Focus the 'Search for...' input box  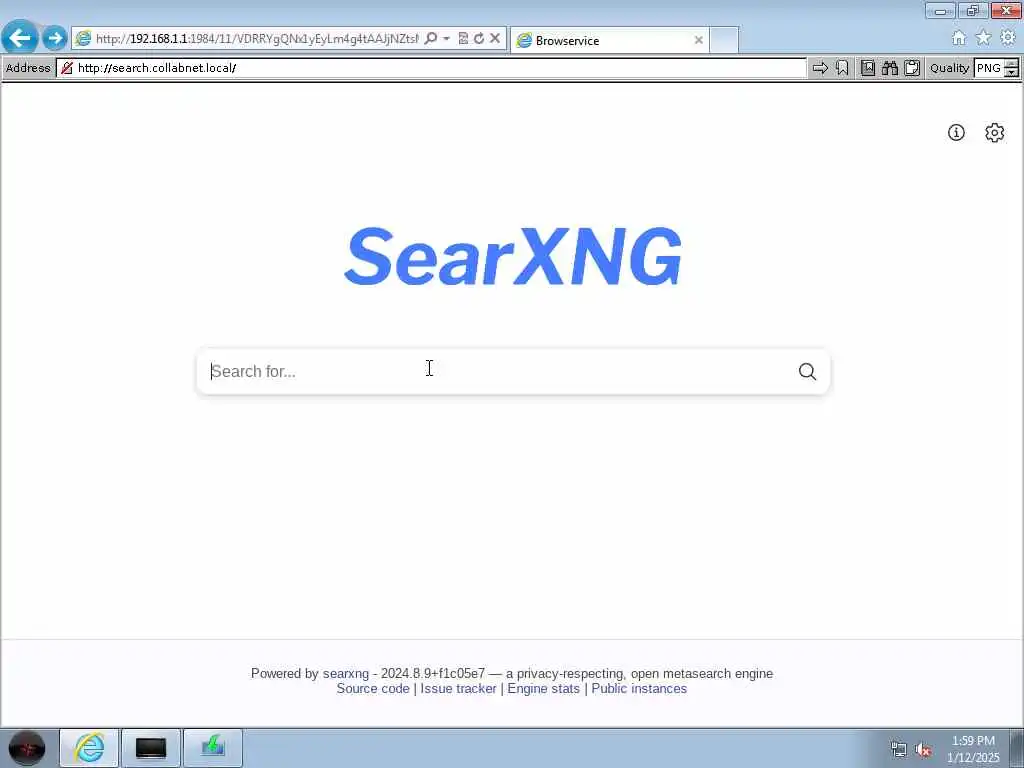496,371
